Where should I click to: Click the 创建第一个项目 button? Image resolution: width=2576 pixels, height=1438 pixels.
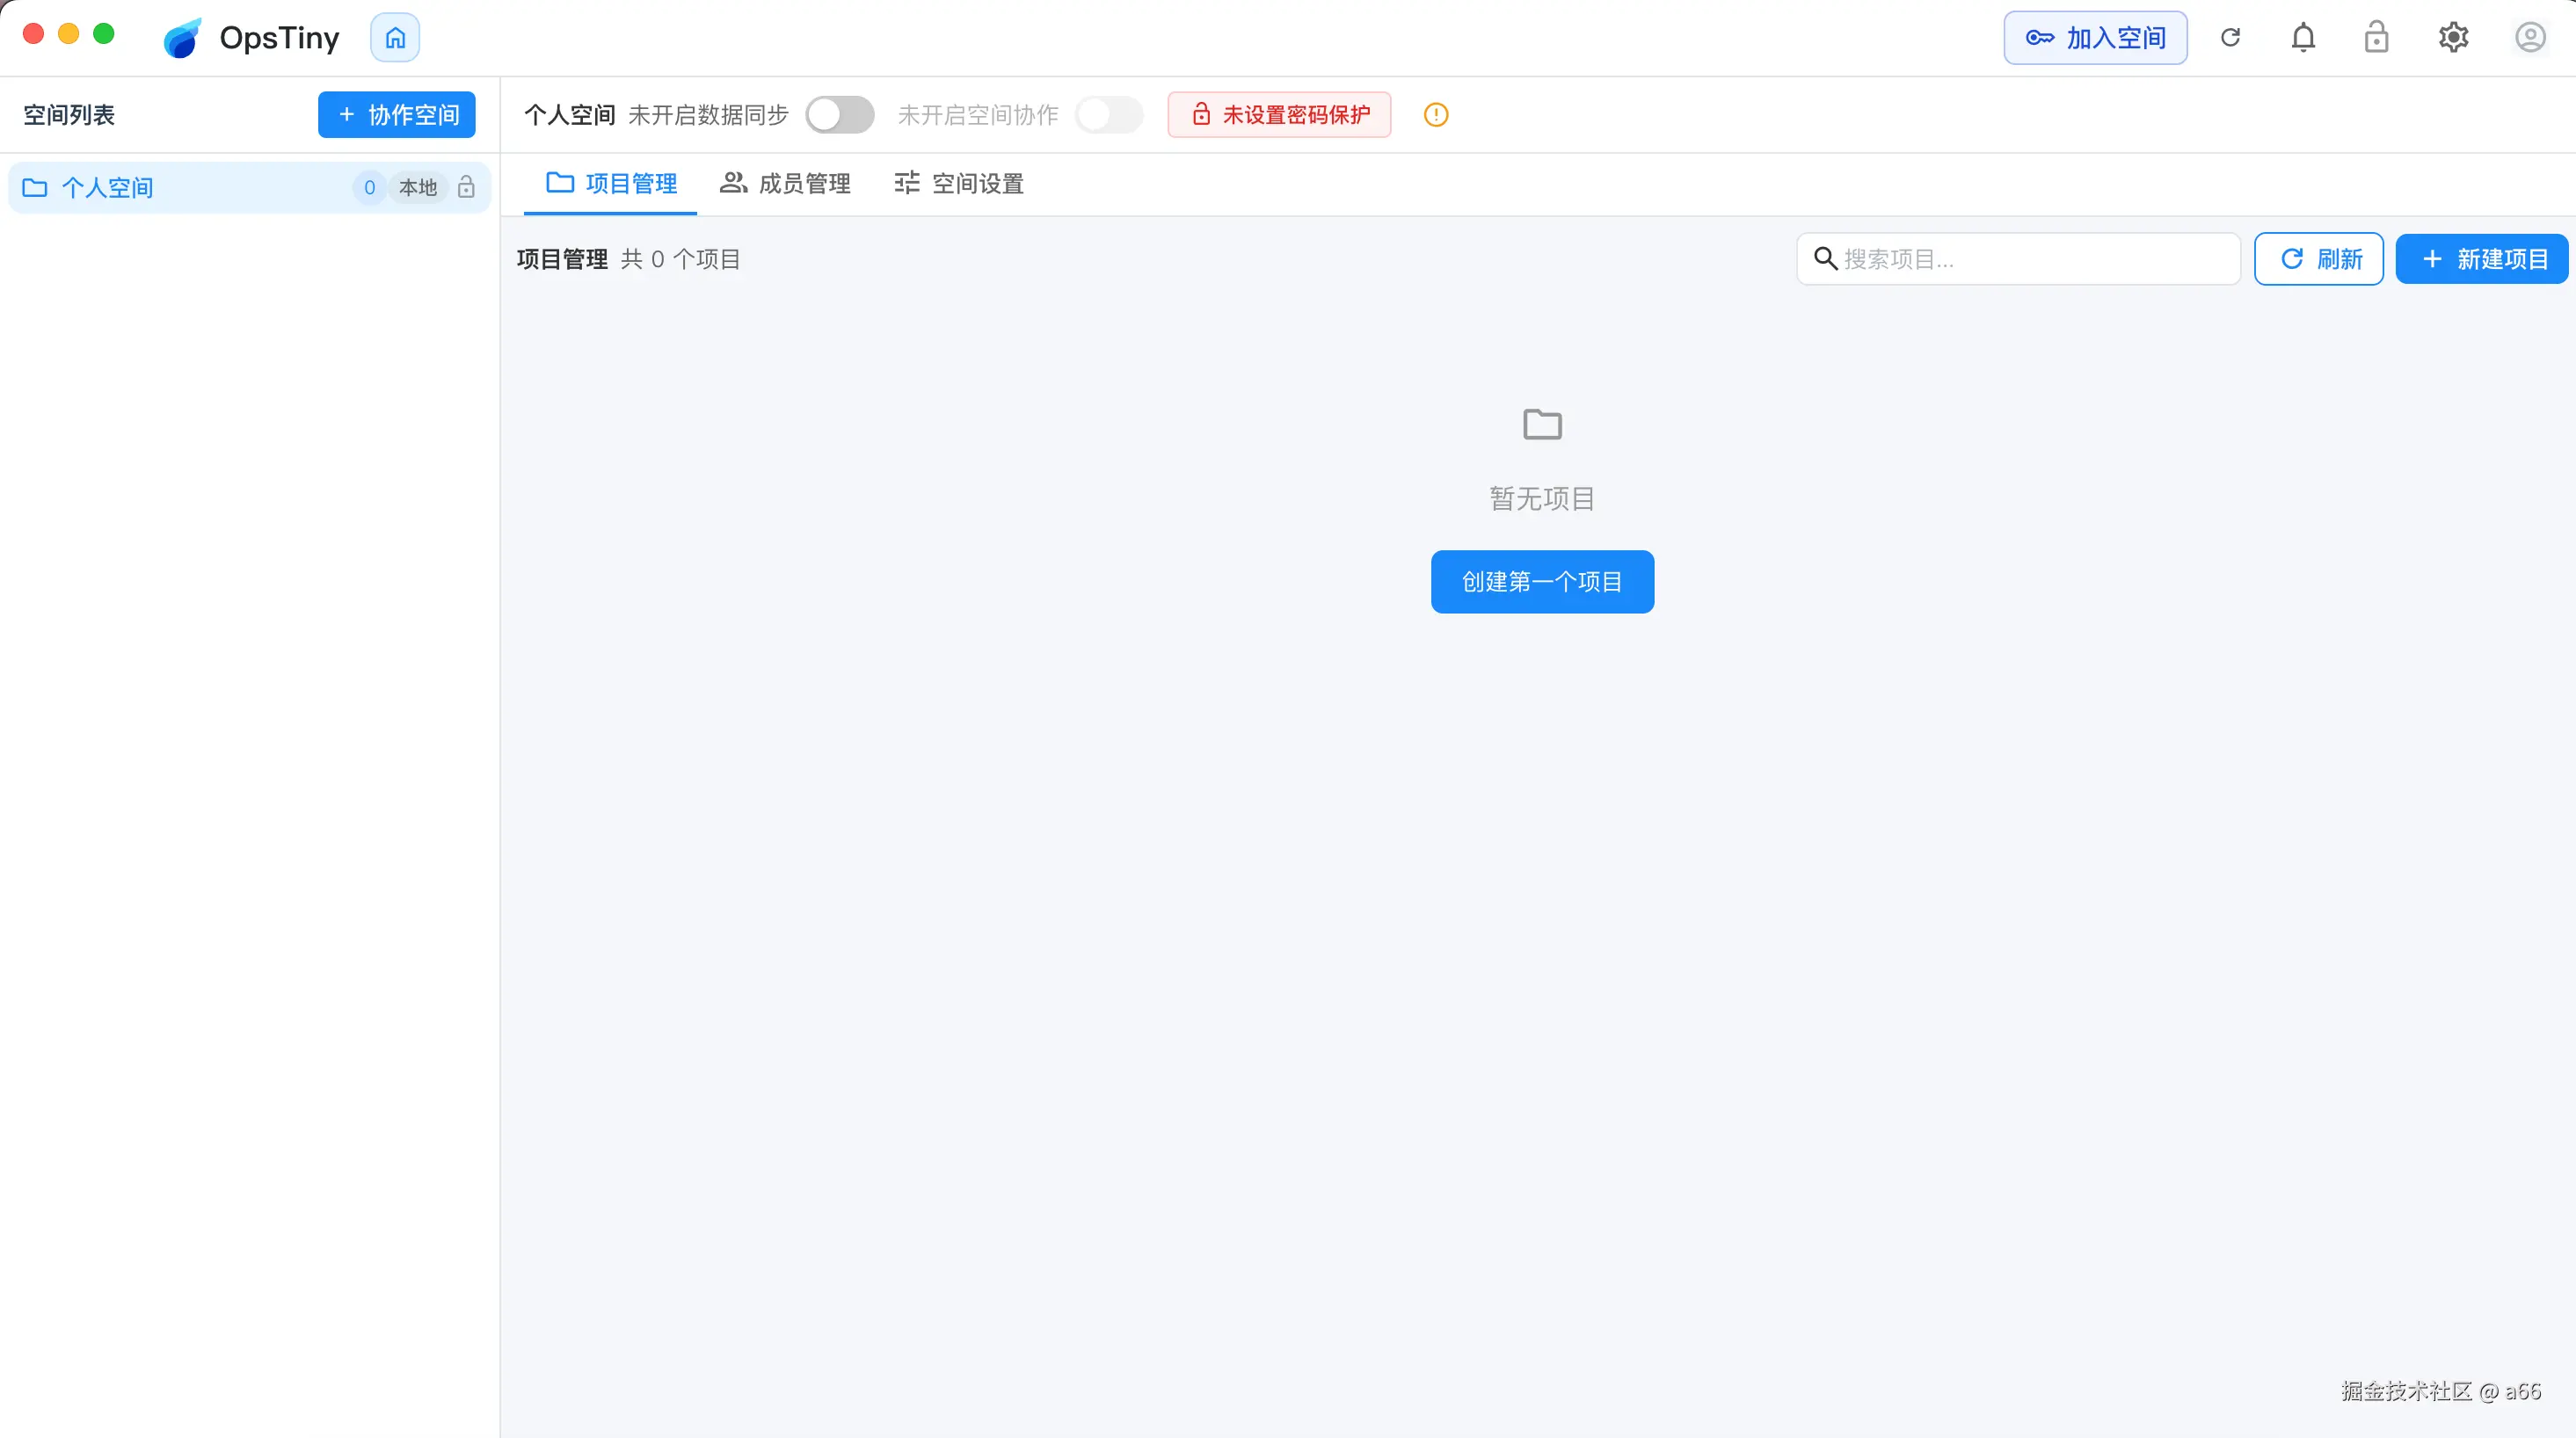(x=1541, y=581)
